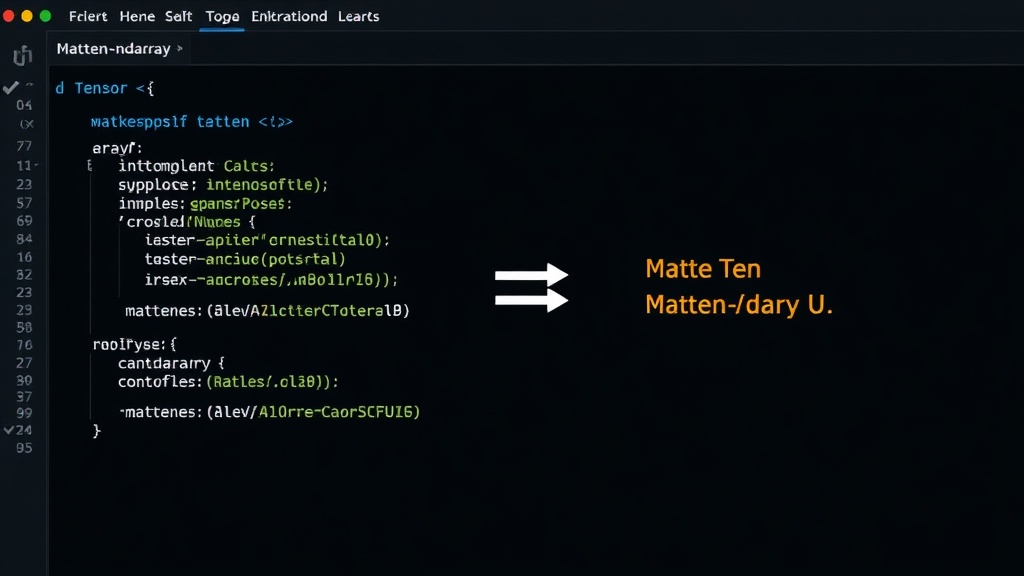Open the Salt menu
This screenshot has width=1024, height=576.
pos(178,16)
